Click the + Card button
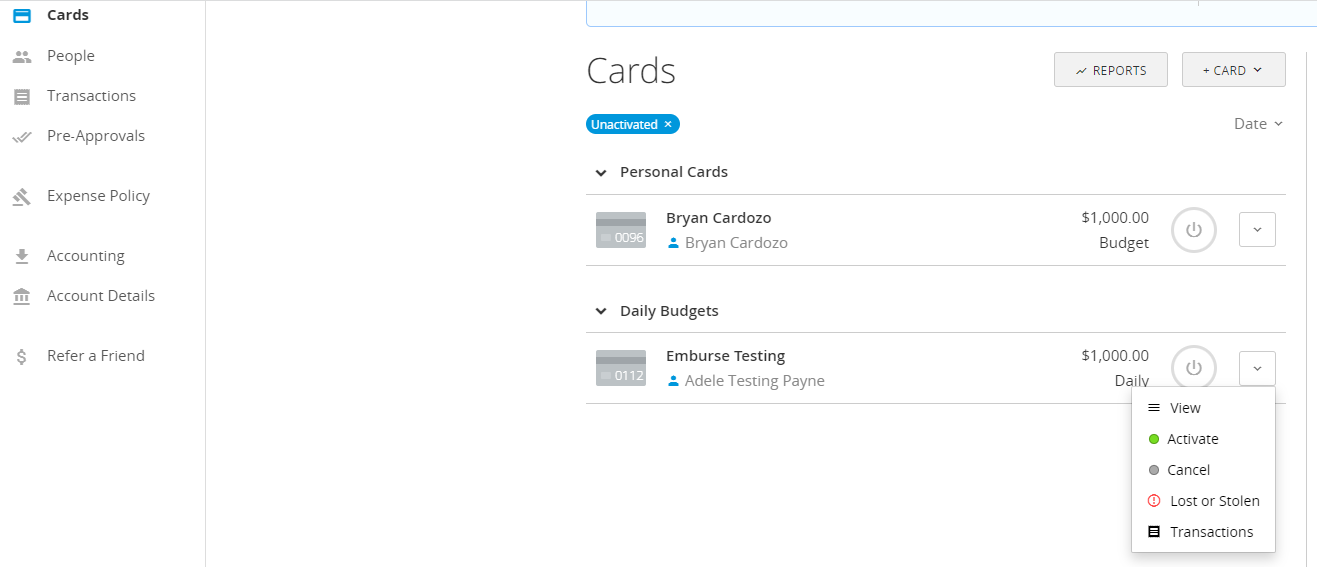Screen dimensions: 1317x567 coord(1233,70)
